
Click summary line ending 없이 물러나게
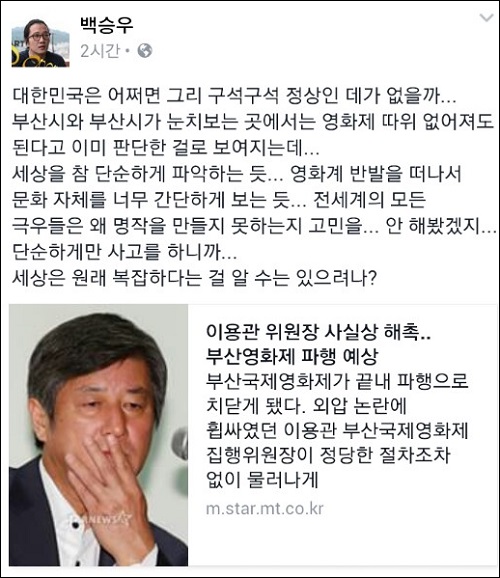(x=262, y=480)
